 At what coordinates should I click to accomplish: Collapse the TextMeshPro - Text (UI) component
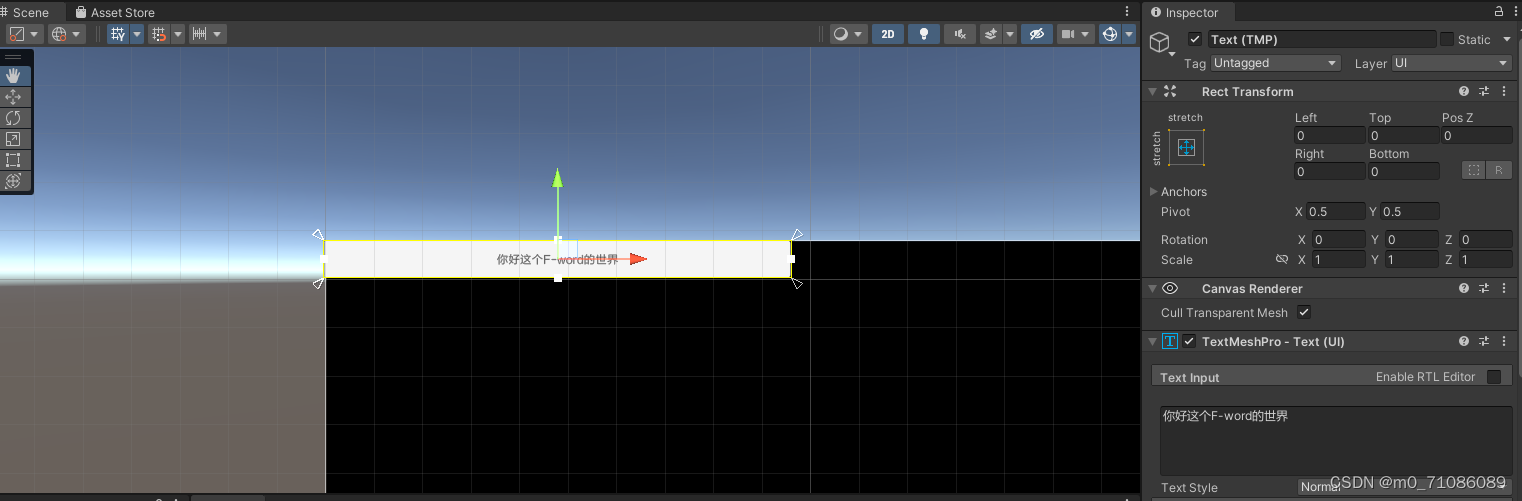[x=1152, y=341]
